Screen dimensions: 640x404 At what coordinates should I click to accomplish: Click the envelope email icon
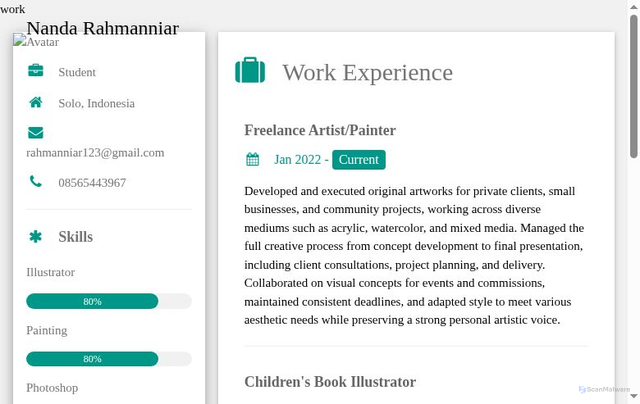pos(36,132)
